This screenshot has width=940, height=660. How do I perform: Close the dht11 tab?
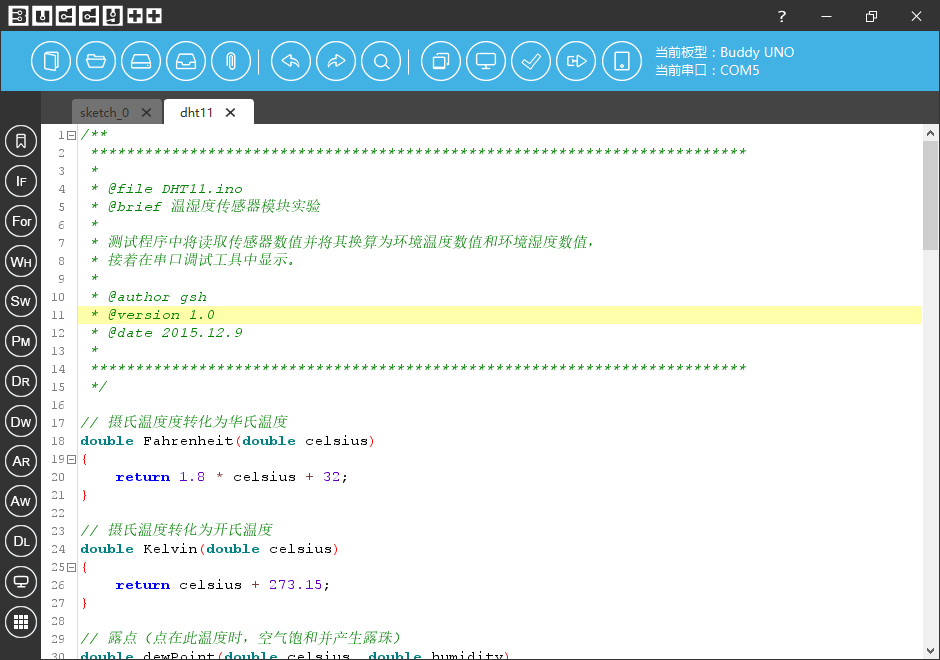coord(231,112)
